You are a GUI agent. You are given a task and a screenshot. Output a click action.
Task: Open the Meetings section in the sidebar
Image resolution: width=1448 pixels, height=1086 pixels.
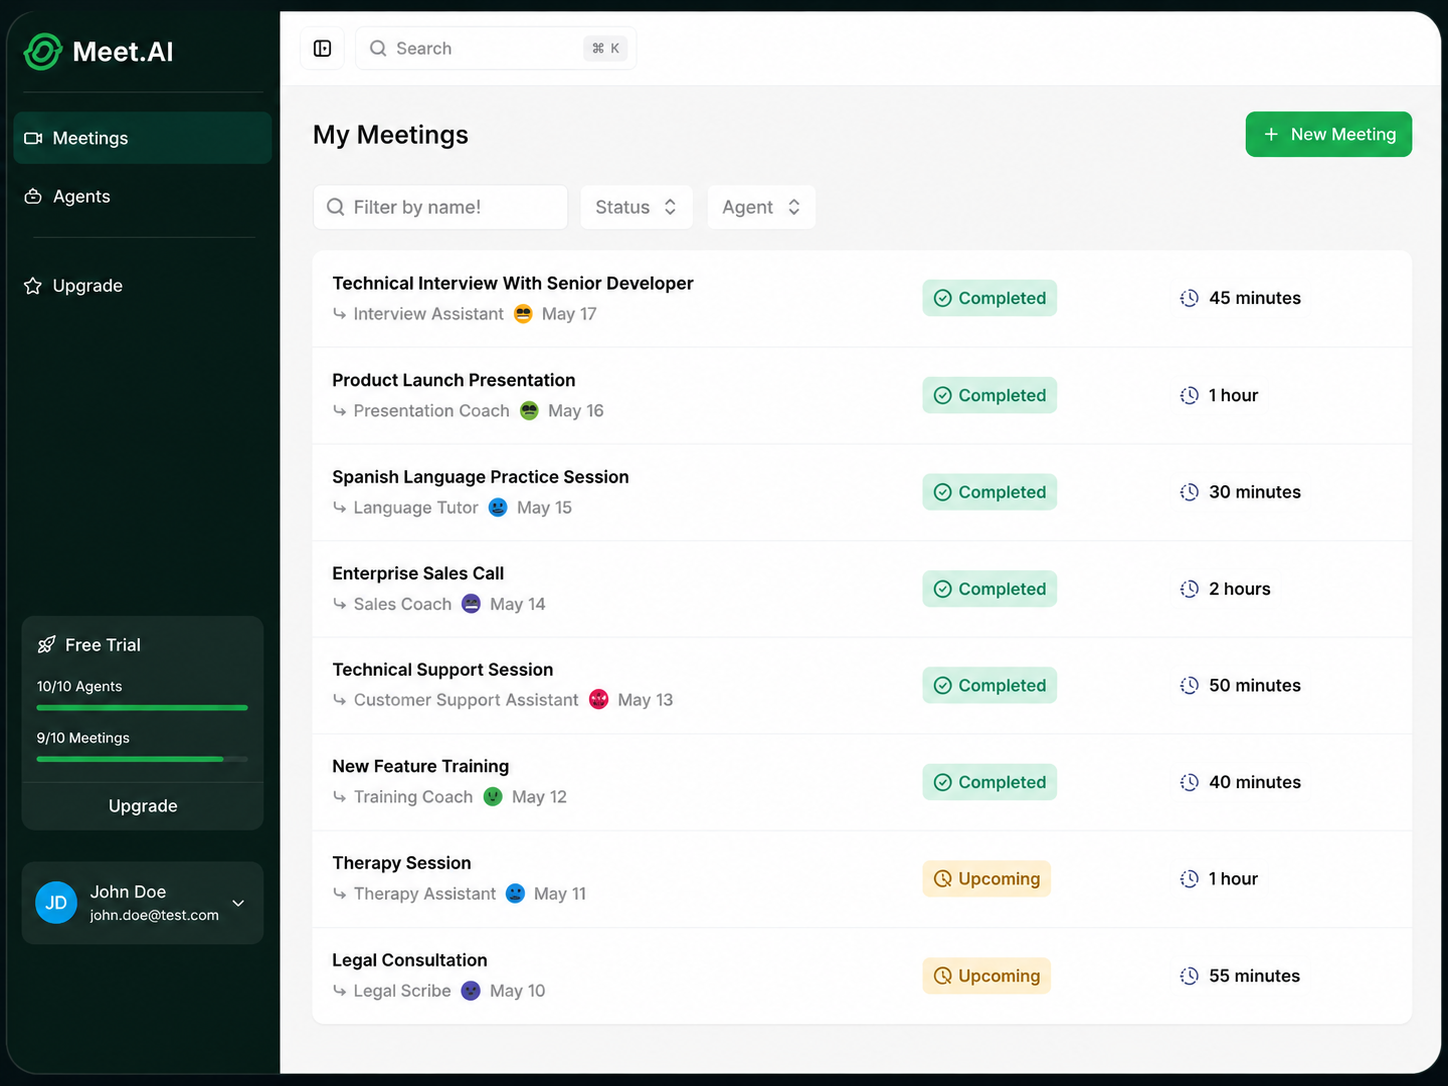(x=142, y=138)
